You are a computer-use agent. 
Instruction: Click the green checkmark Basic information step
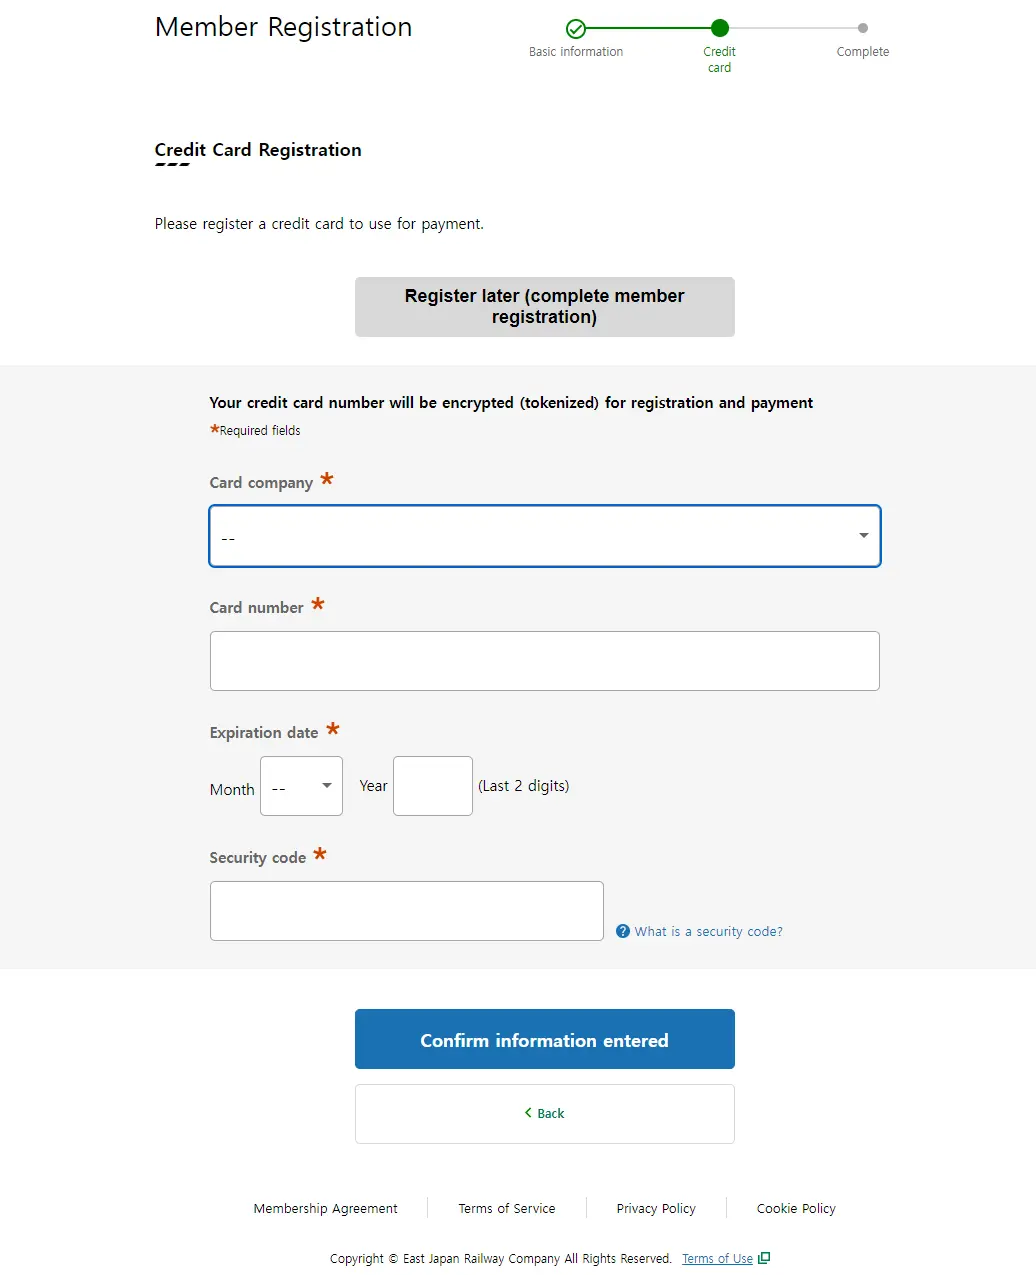(x=576, y=29)
